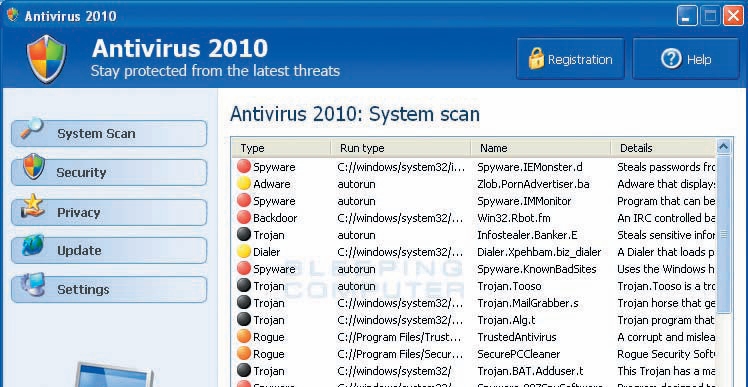Click 'A Dialer that loads' details cell
The image size is (748, 387).
666,252
